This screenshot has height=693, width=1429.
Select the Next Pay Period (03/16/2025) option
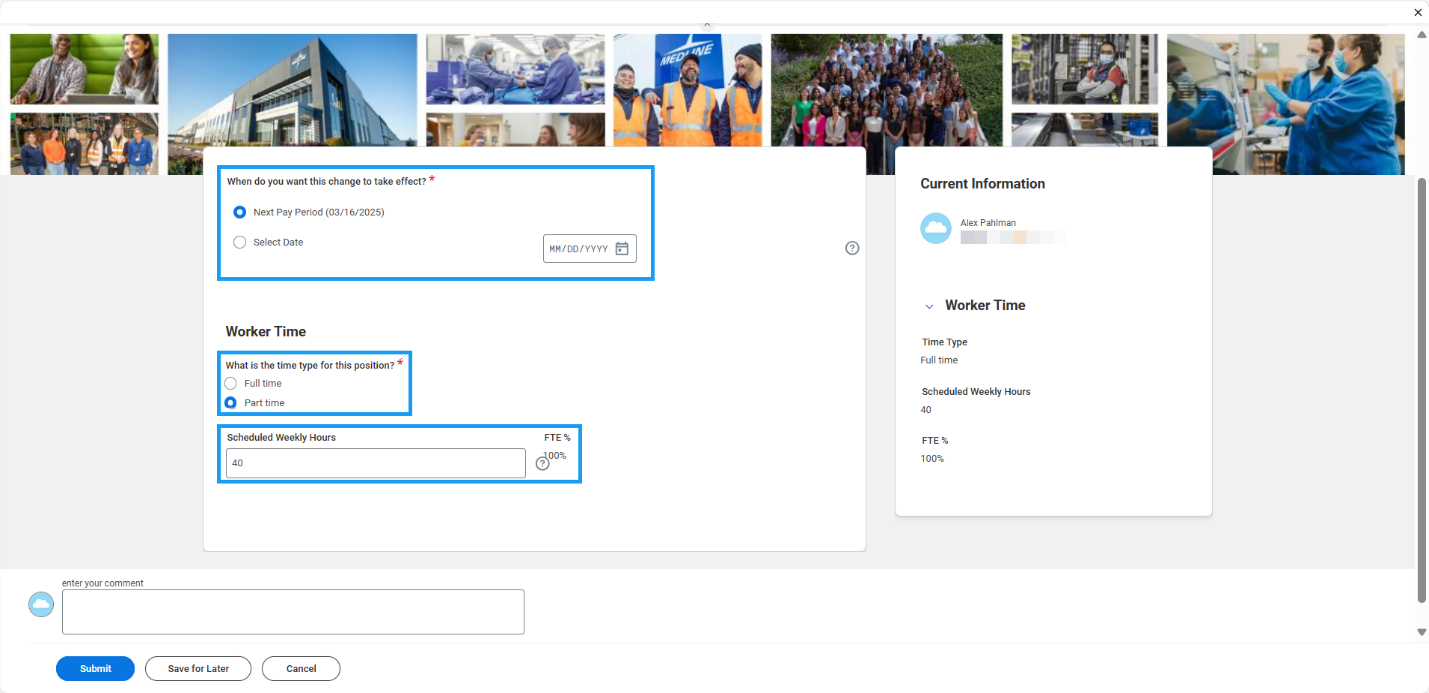coord(239,212)
